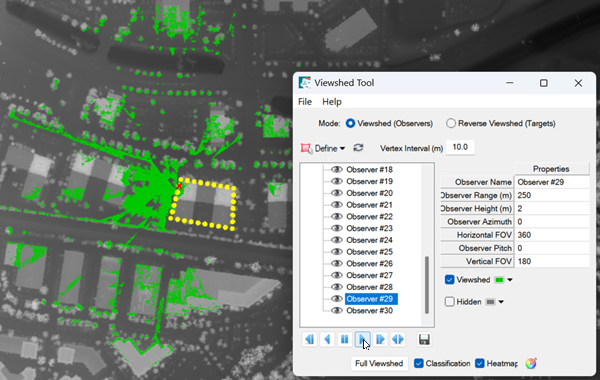Viewport: 600px width, 380px height.
Task: Open the Hidden gray color swatch
Action: click(x=490, y=302)
